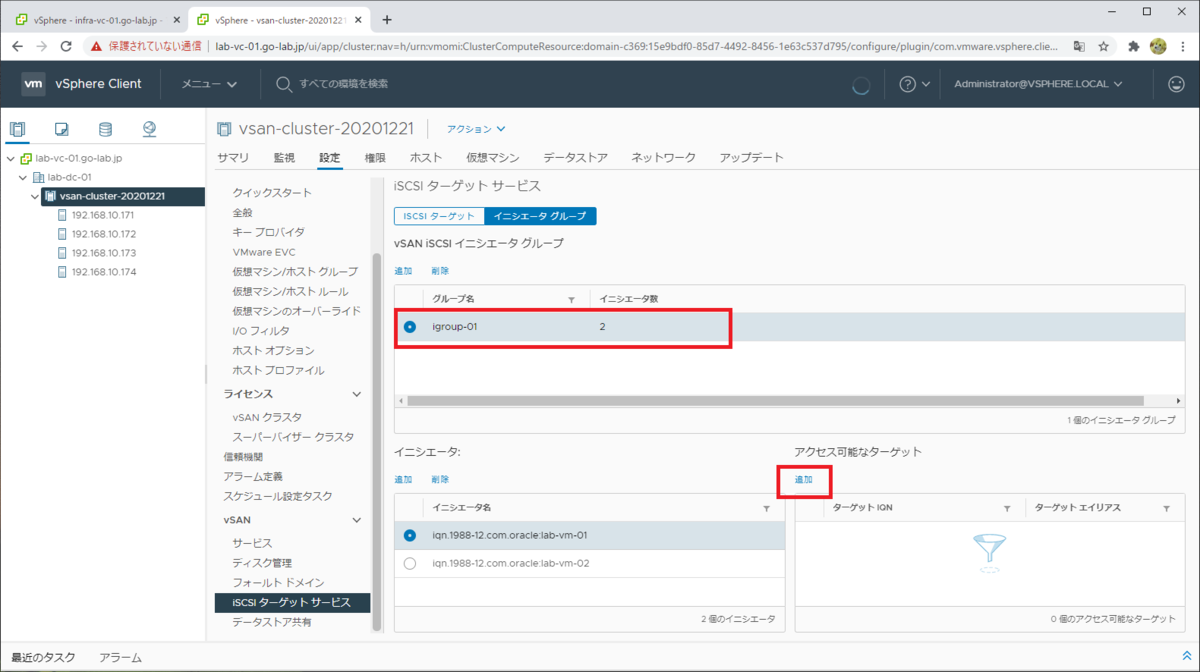Screen dimensions: 1200x672
Task: Open VMware EVC settings
Action: tap(264, 252)
